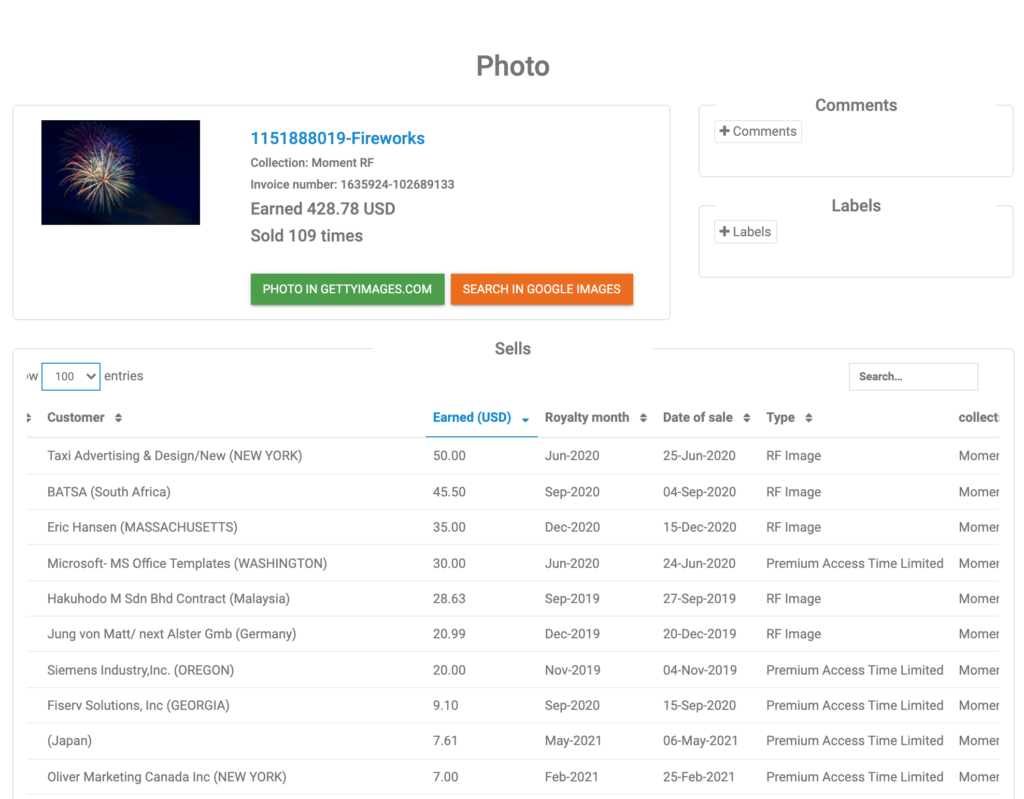Select the Microsoft- MS Office Templates row
This screenshot has width=1024, height=799.
pyautogui.click(x=187, y=564)
